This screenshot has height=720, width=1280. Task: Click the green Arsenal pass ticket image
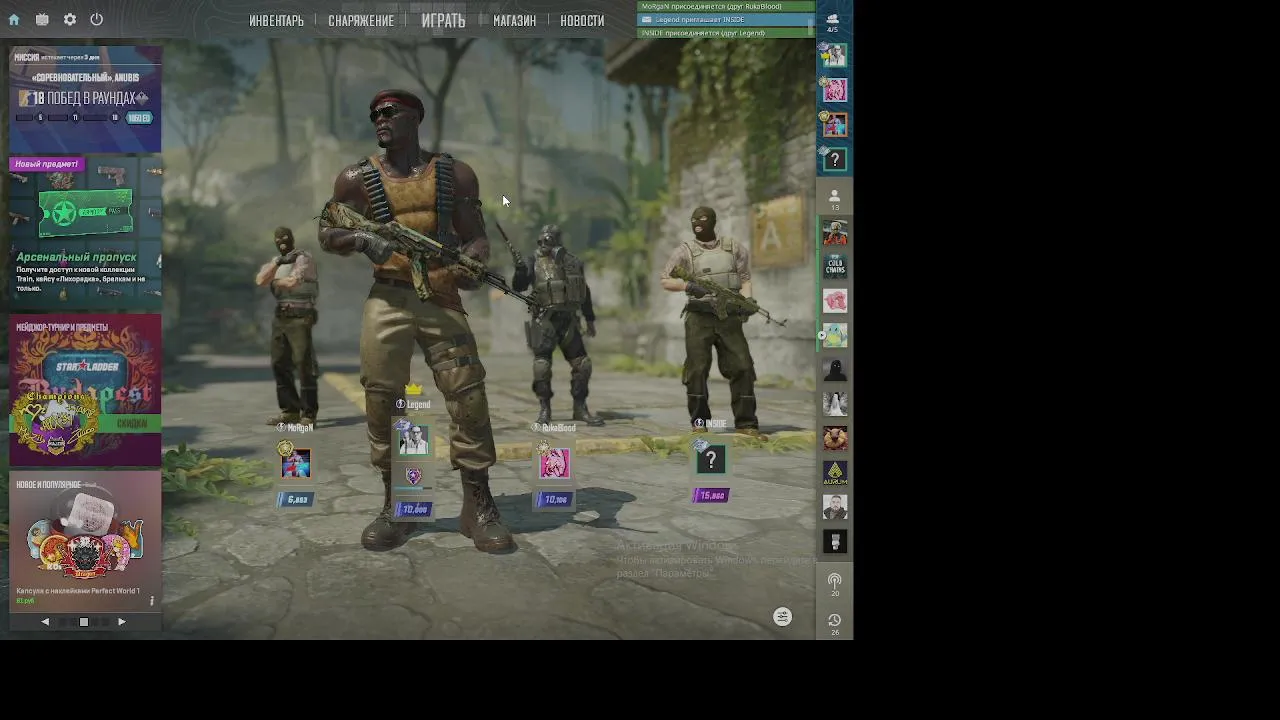pos(85,213)
